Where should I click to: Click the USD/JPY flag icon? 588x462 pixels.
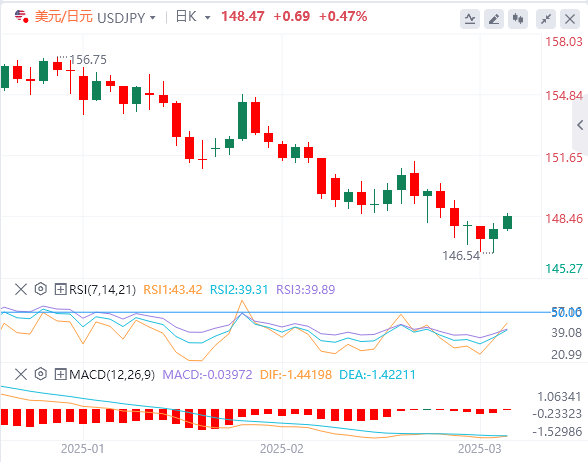pos(21,17)
